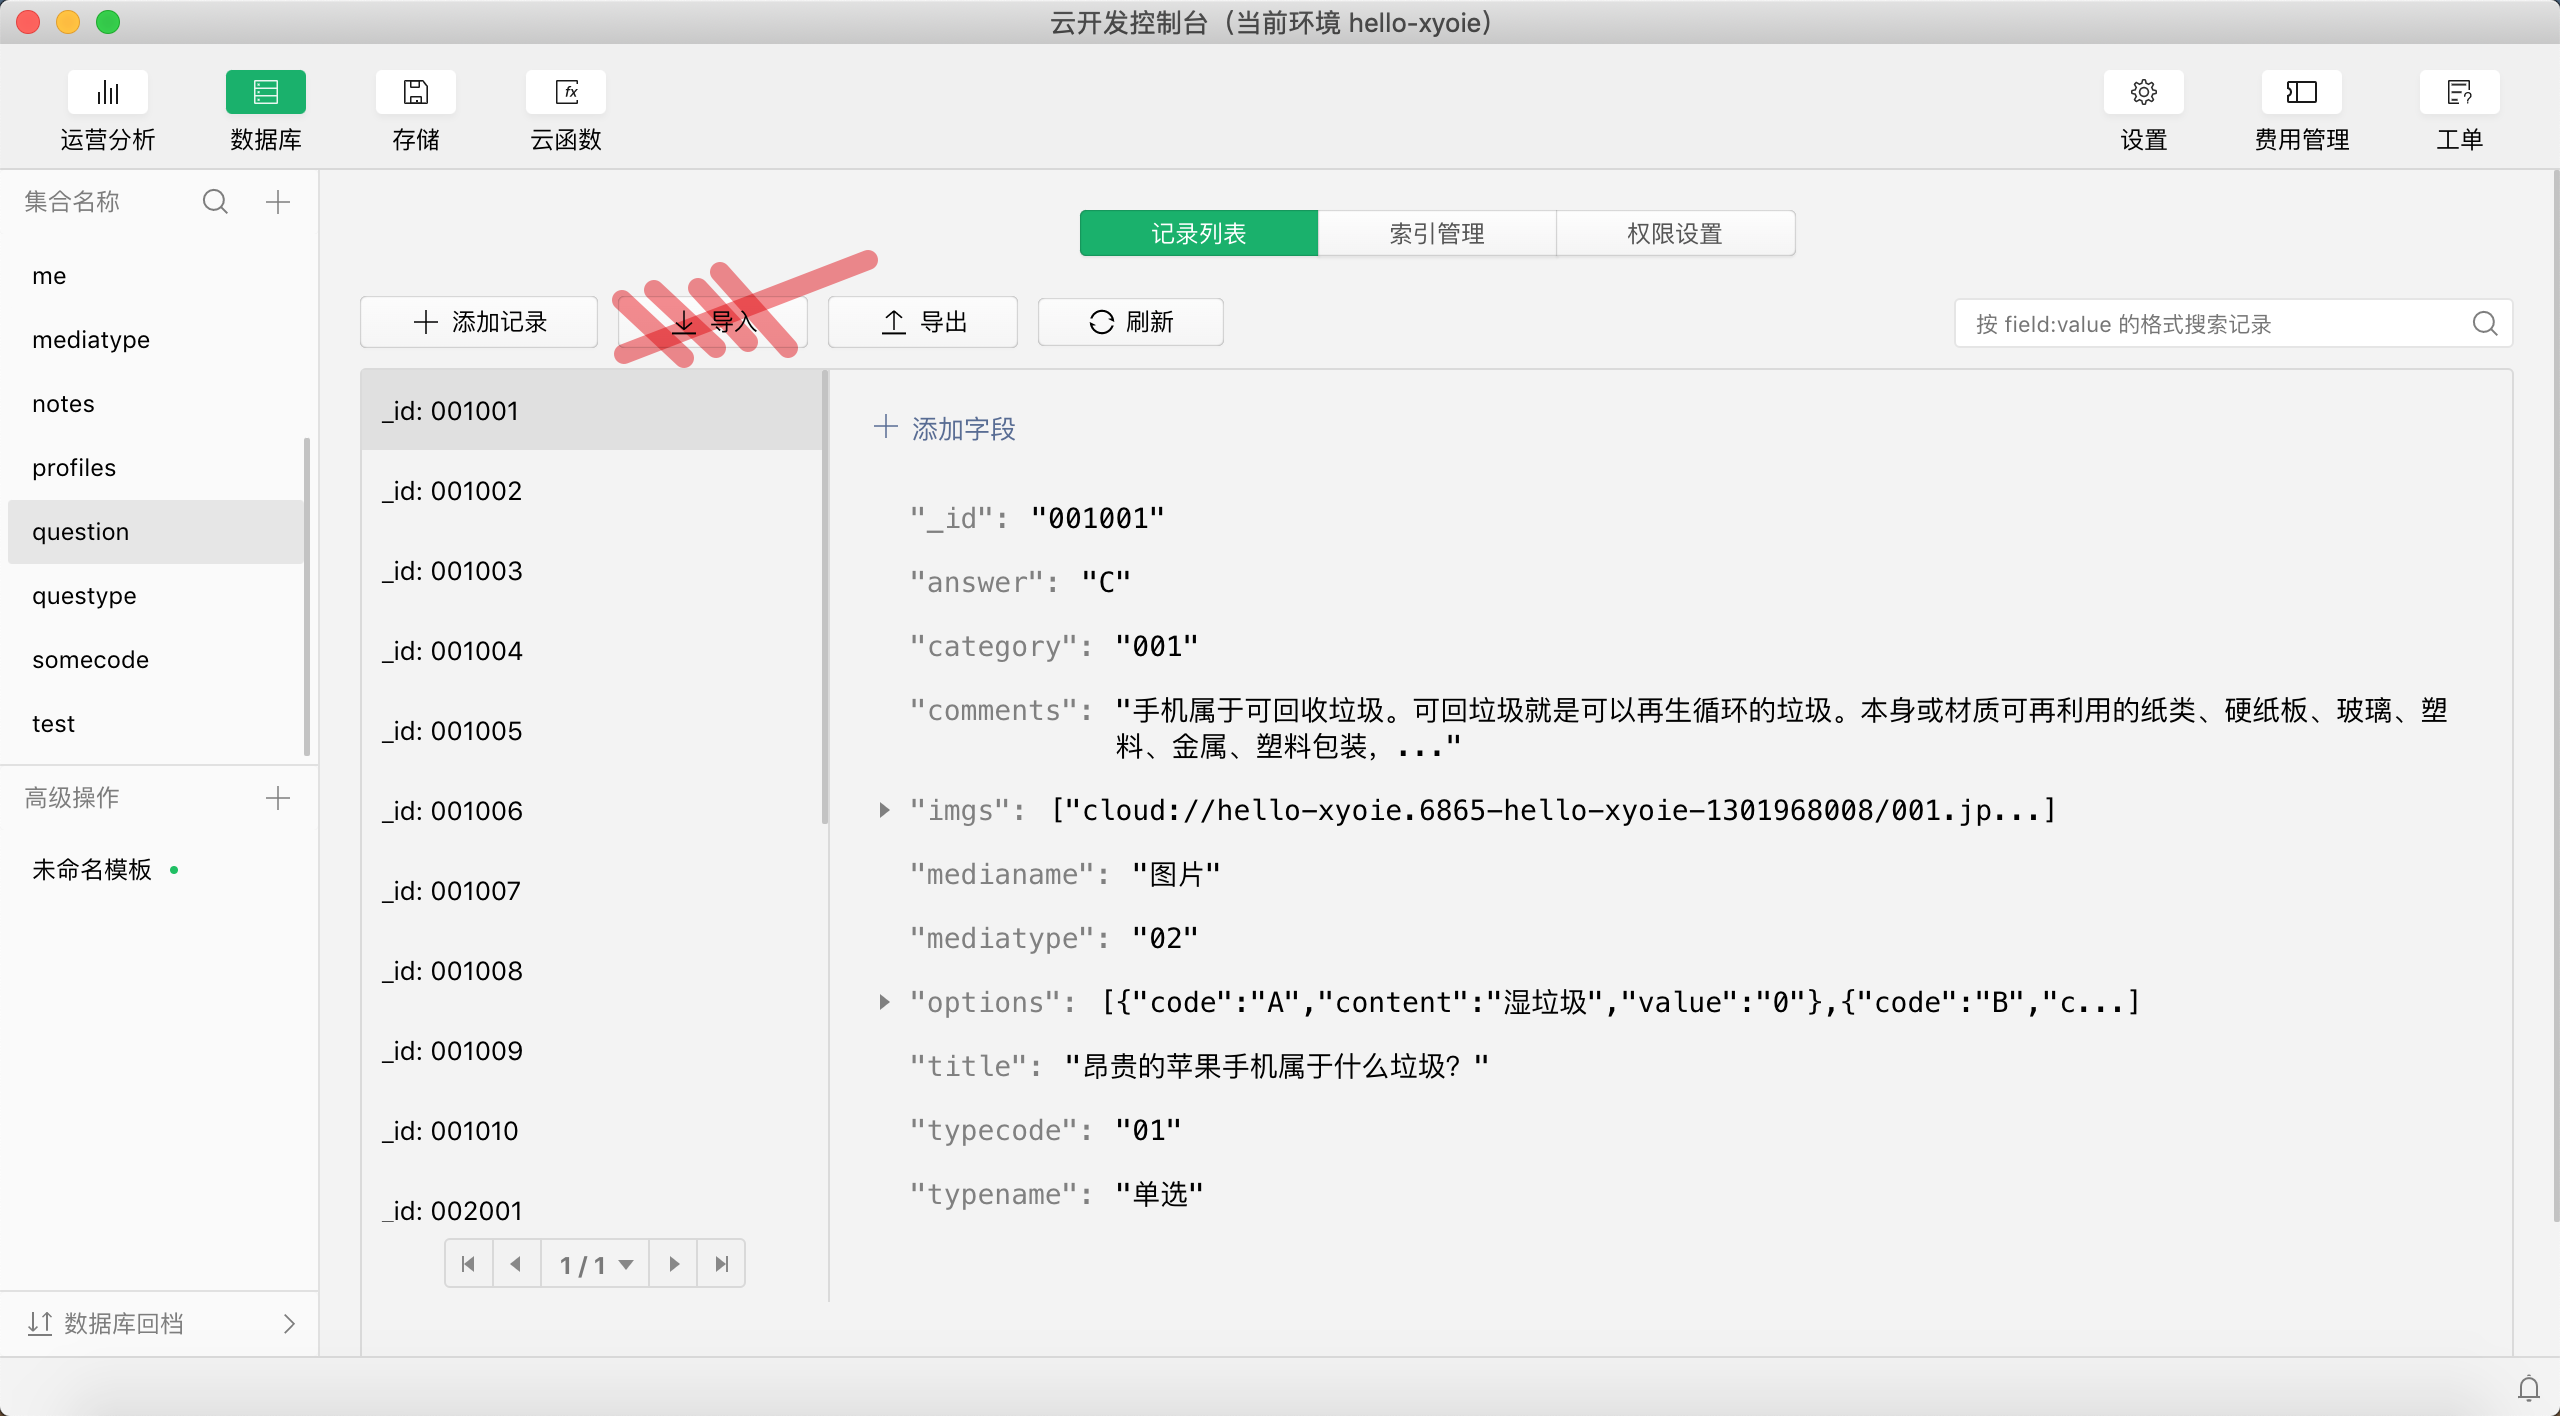Switch to the 索引管理 tab

point(1436,234)
